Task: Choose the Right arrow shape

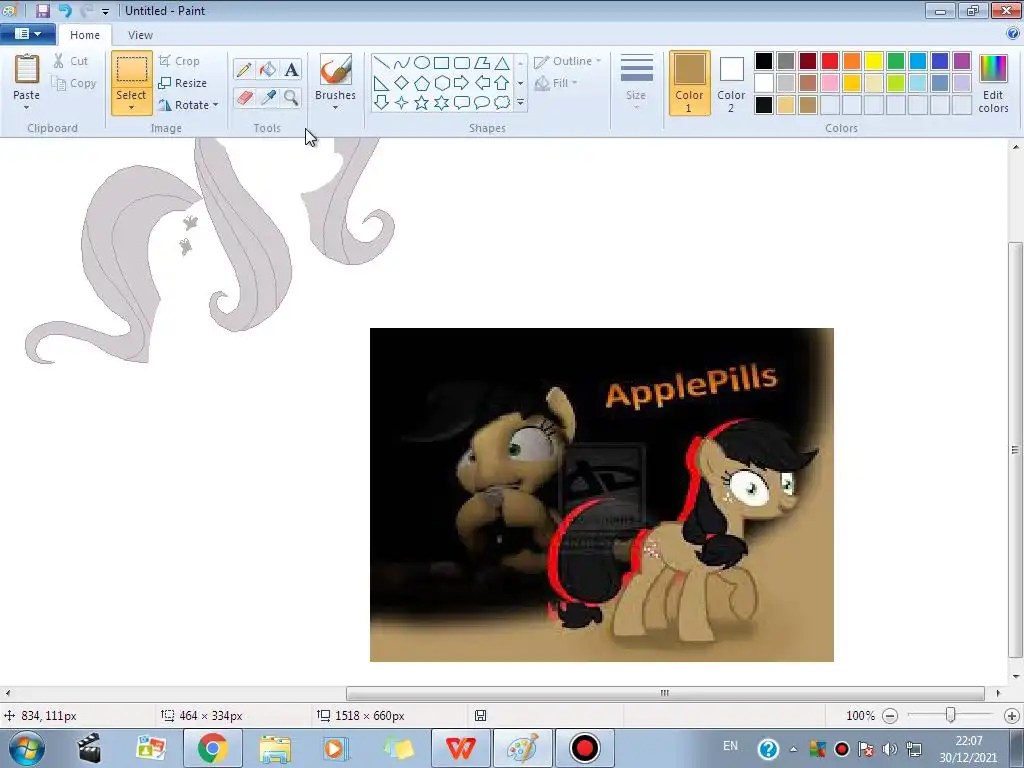Action: tap(462, 83)
